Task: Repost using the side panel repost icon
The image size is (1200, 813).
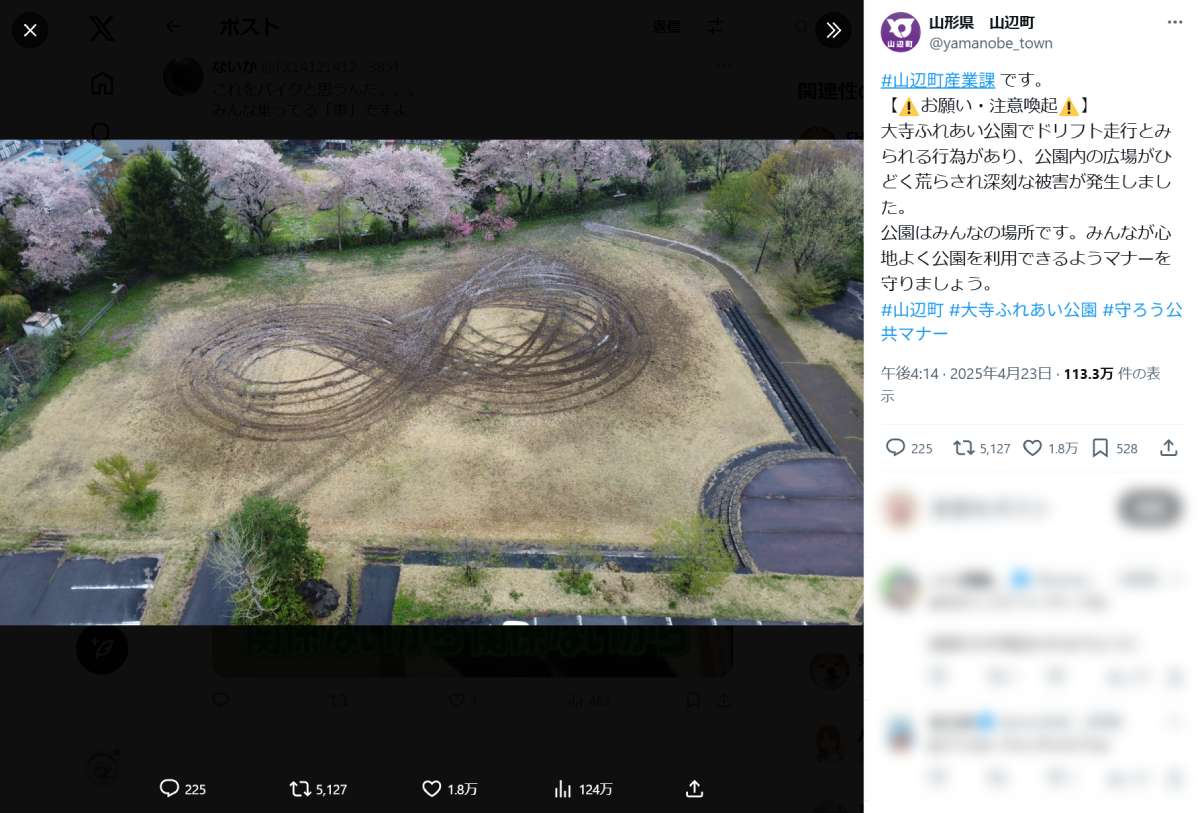Action: tap(964, 448)
